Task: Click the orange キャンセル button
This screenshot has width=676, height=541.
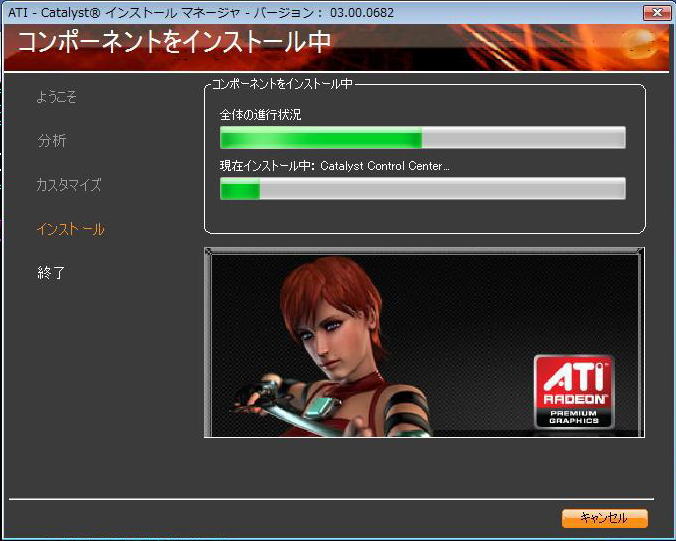Action: [x=604, y=518]
